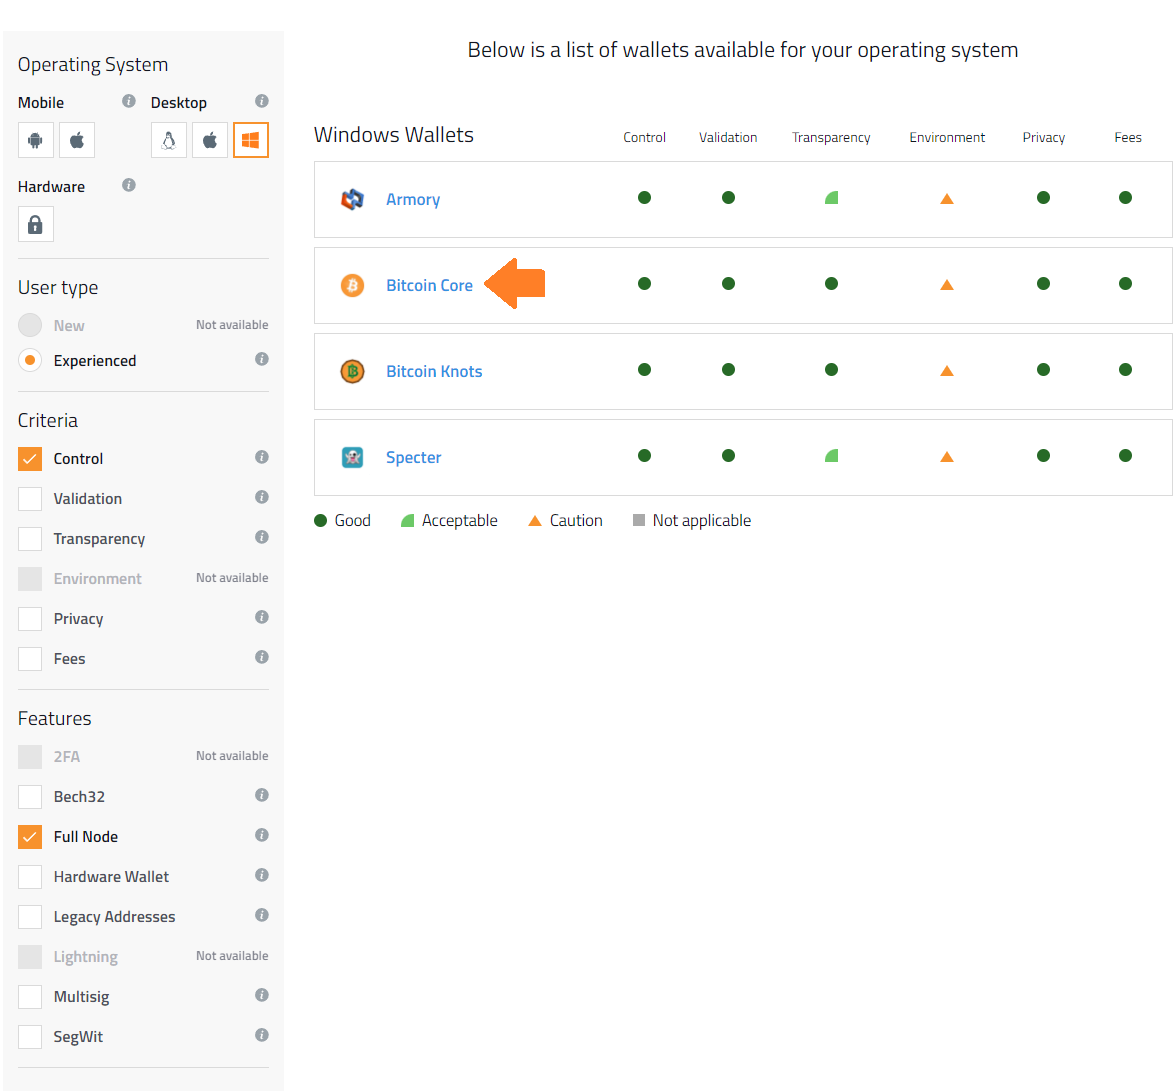
Task: Click the Environment column header
Action: (x=946, y=138)
